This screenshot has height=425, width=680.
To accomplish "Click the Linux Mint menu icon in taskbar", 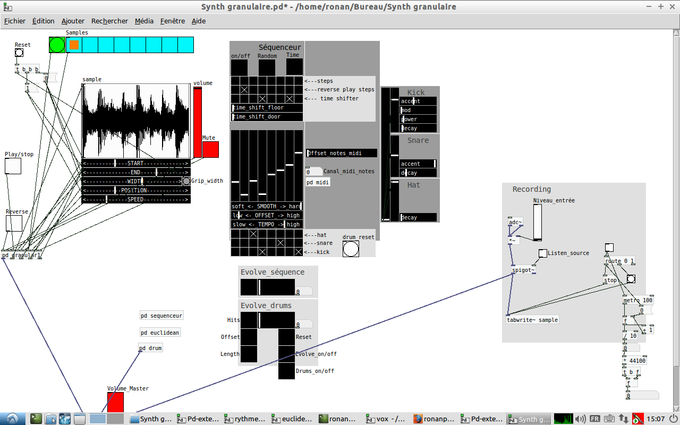I will [9, 419].
